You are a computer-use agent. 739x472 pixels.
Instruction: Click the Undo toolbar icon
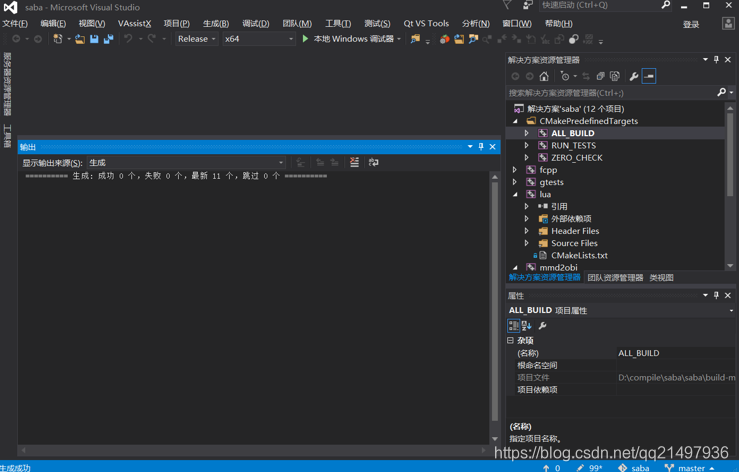[x=128, y=39]
